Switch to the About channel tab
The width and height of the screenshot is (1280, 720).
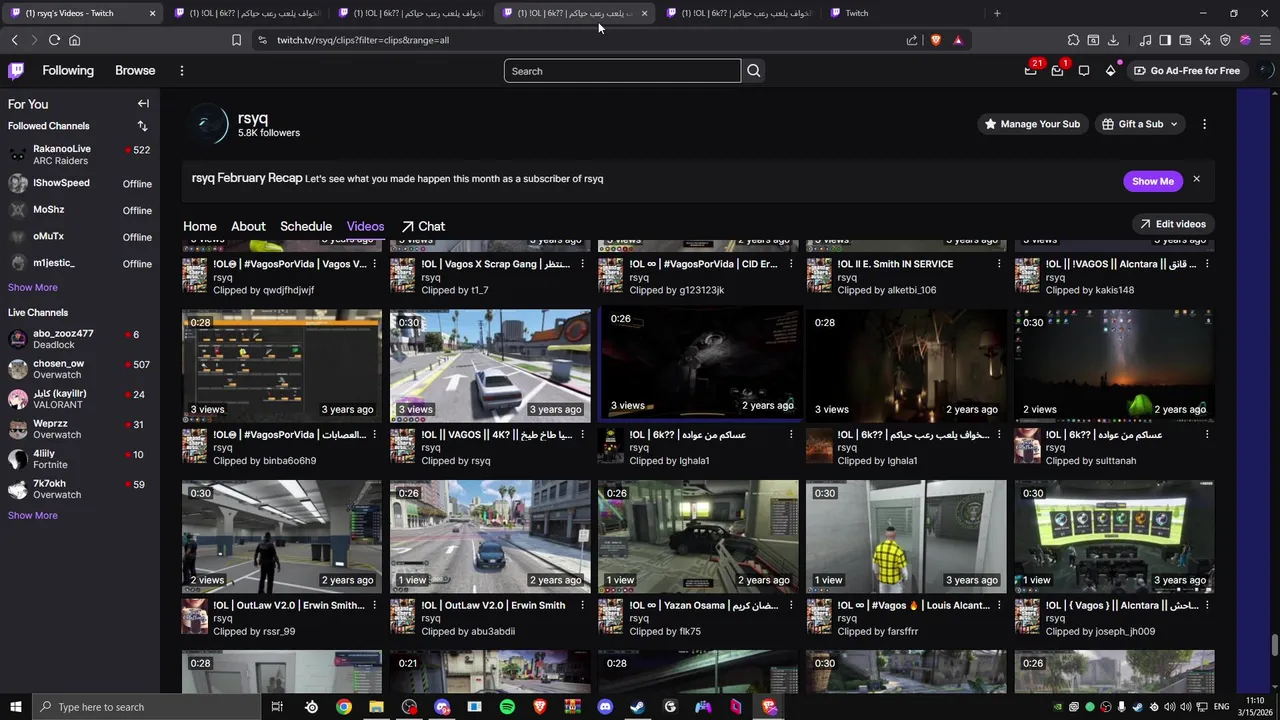click(248, 226)
